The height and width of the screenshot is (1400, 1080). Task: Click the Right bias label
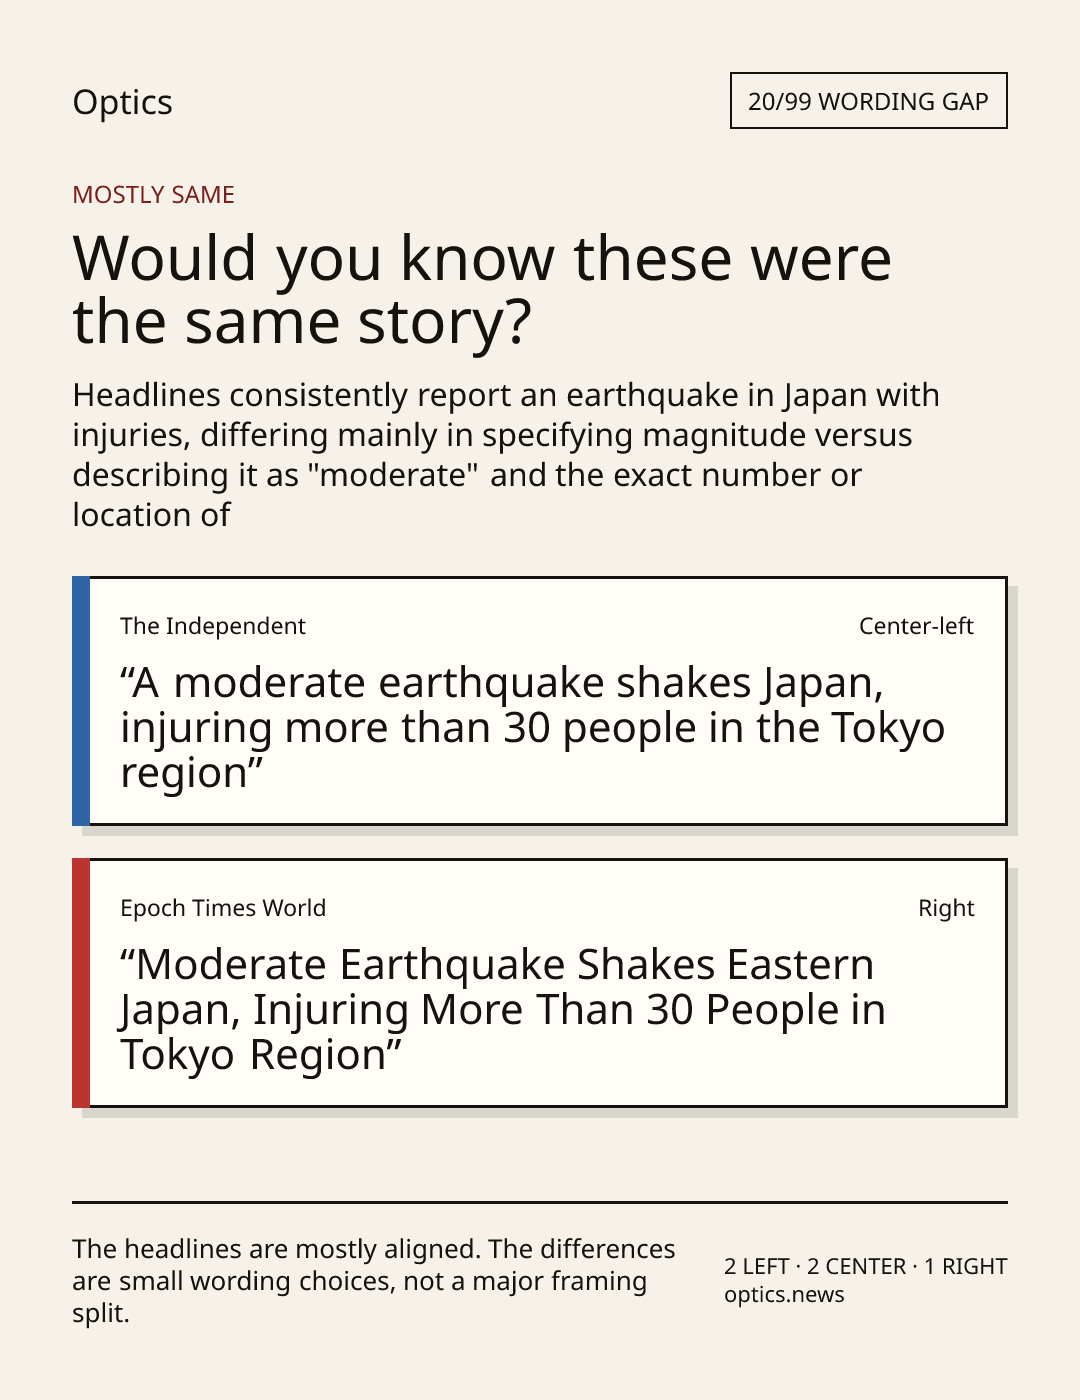point(946,908)
